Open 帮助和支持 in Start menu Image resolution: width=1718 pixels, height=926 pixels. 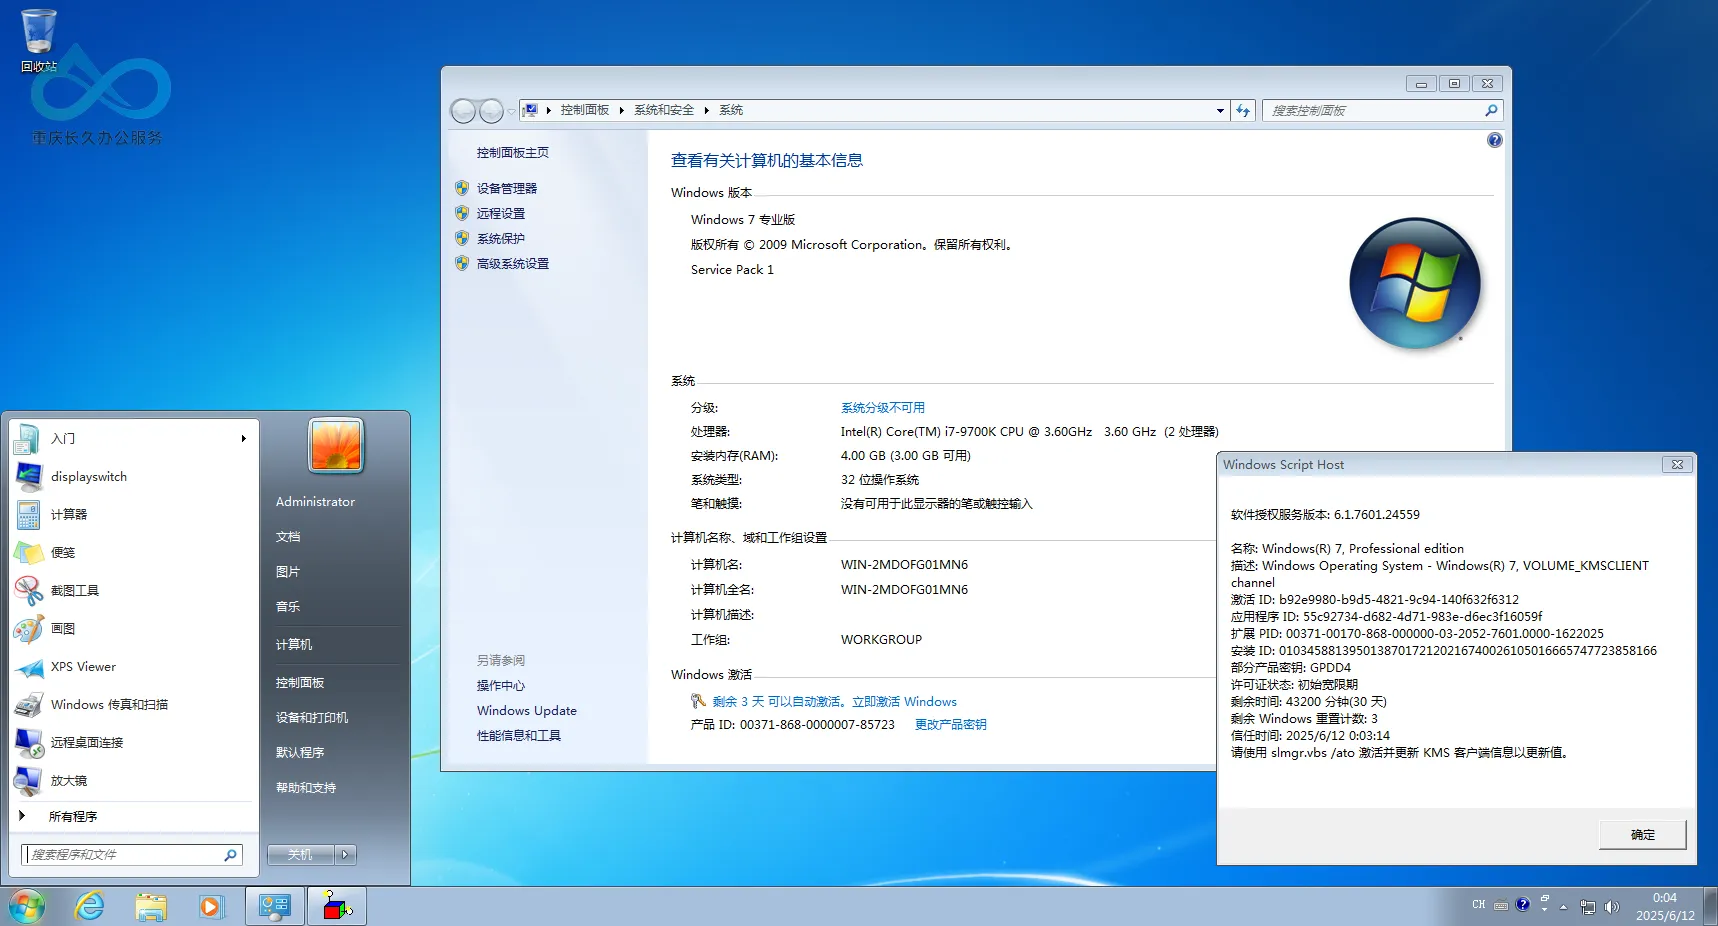306,788
